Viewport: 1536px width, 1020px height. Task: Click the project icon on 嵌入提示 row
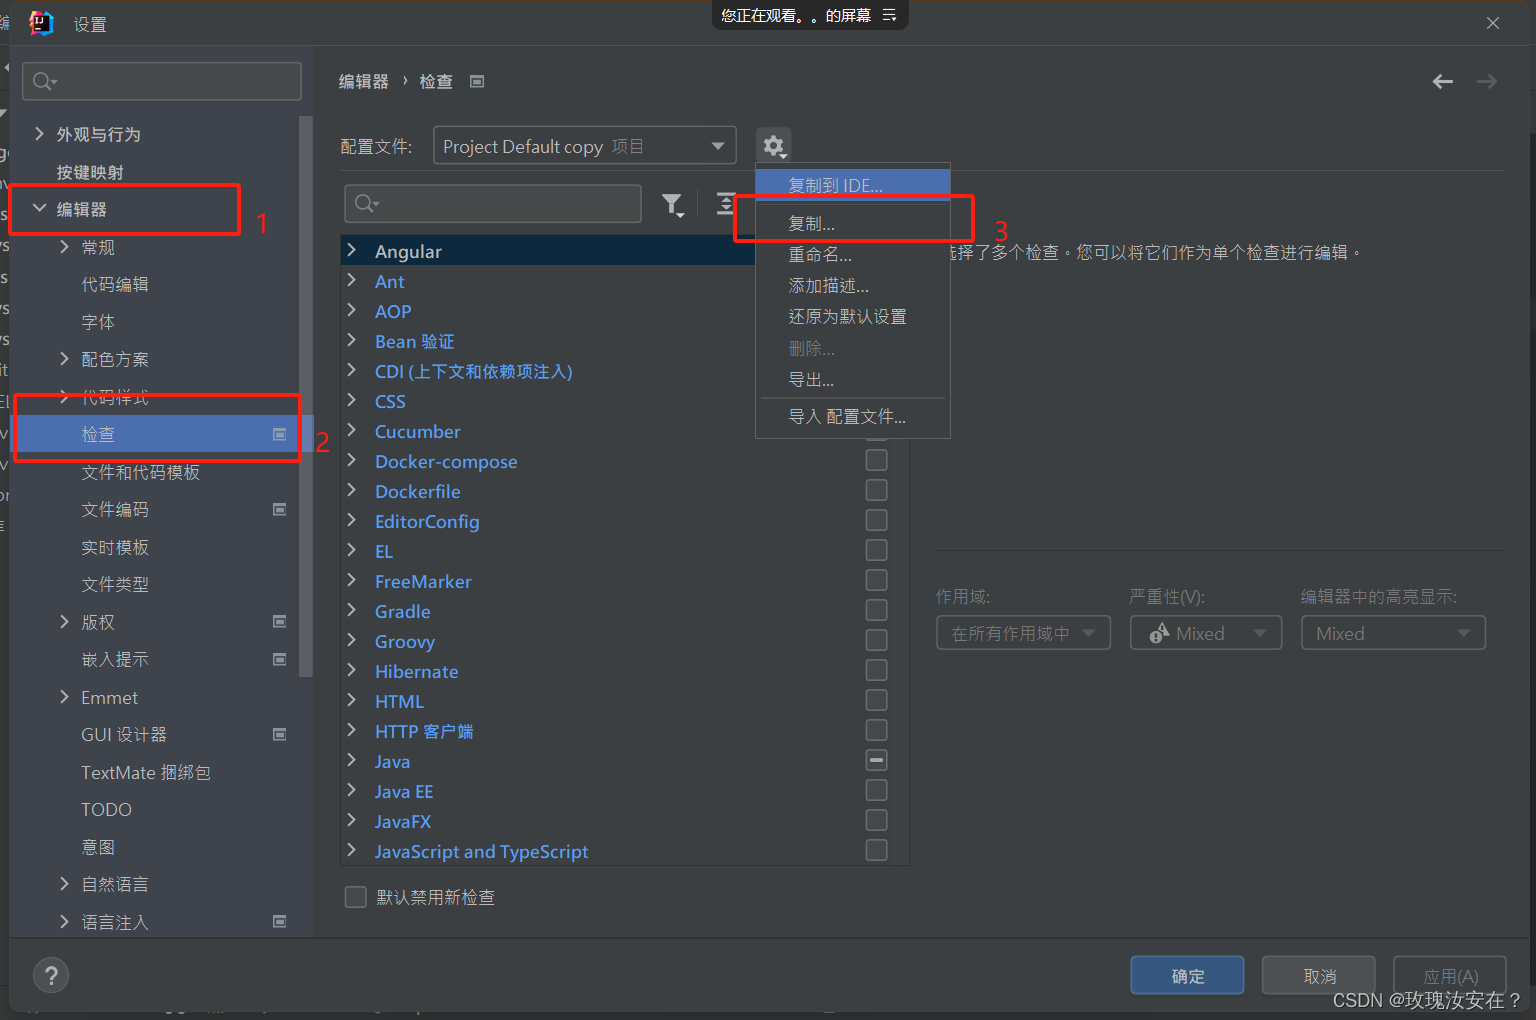[x=280, y=659]
